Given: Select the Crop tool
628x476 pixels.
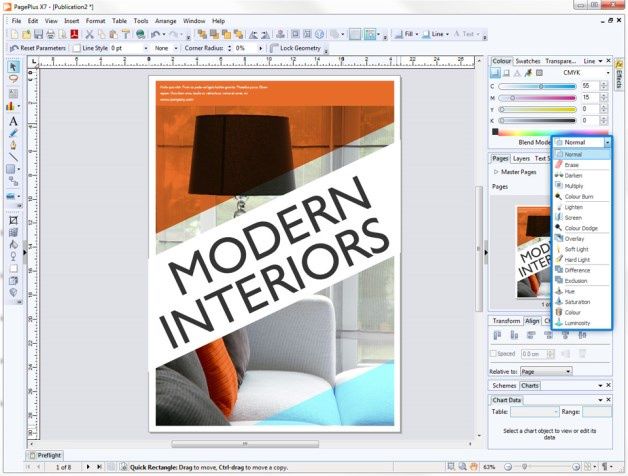Looking at the screenshot, I should tap(13, 220).
